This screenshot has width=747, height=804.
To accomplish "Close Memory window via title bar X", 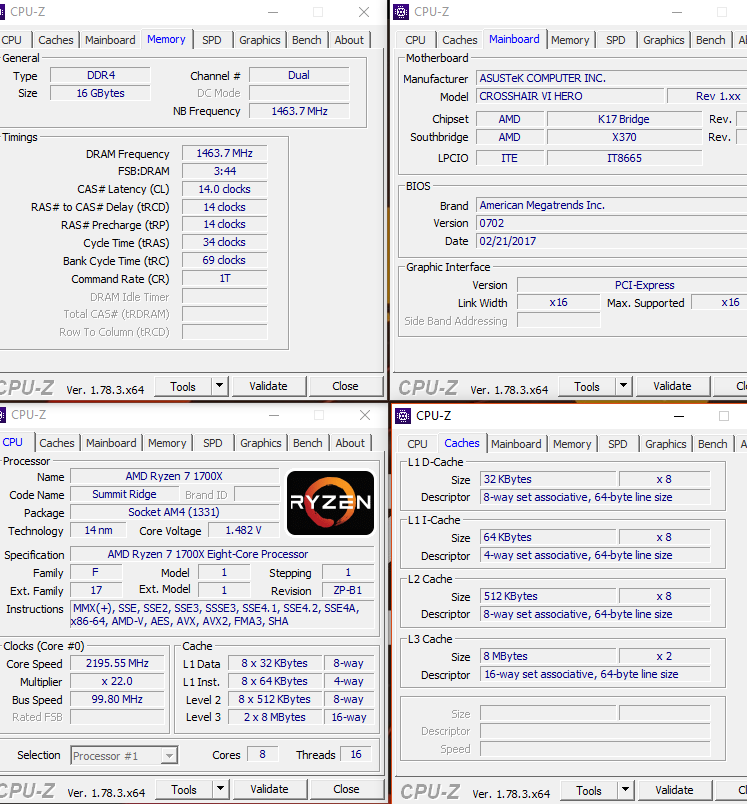I will coord(364,12).
